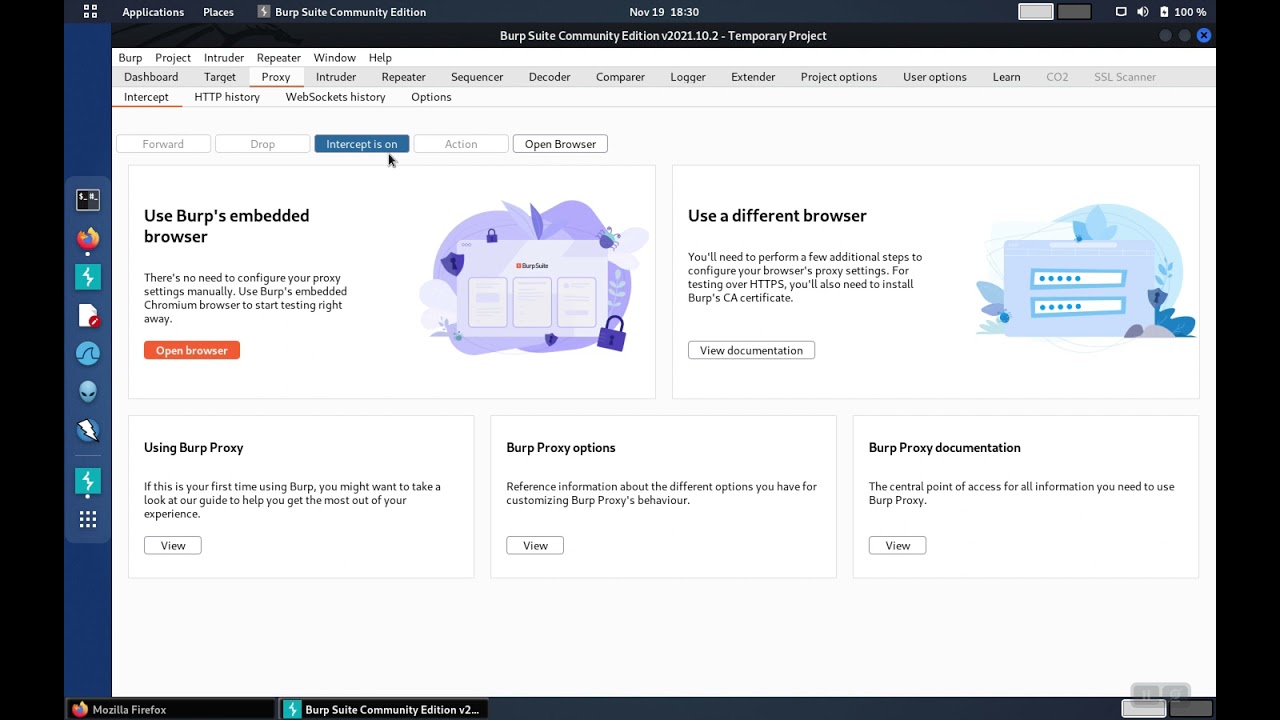Open the clock showing Nov 19 18:30
Viewport: 1280px width, 720px height.
click(x=664, y=12)
